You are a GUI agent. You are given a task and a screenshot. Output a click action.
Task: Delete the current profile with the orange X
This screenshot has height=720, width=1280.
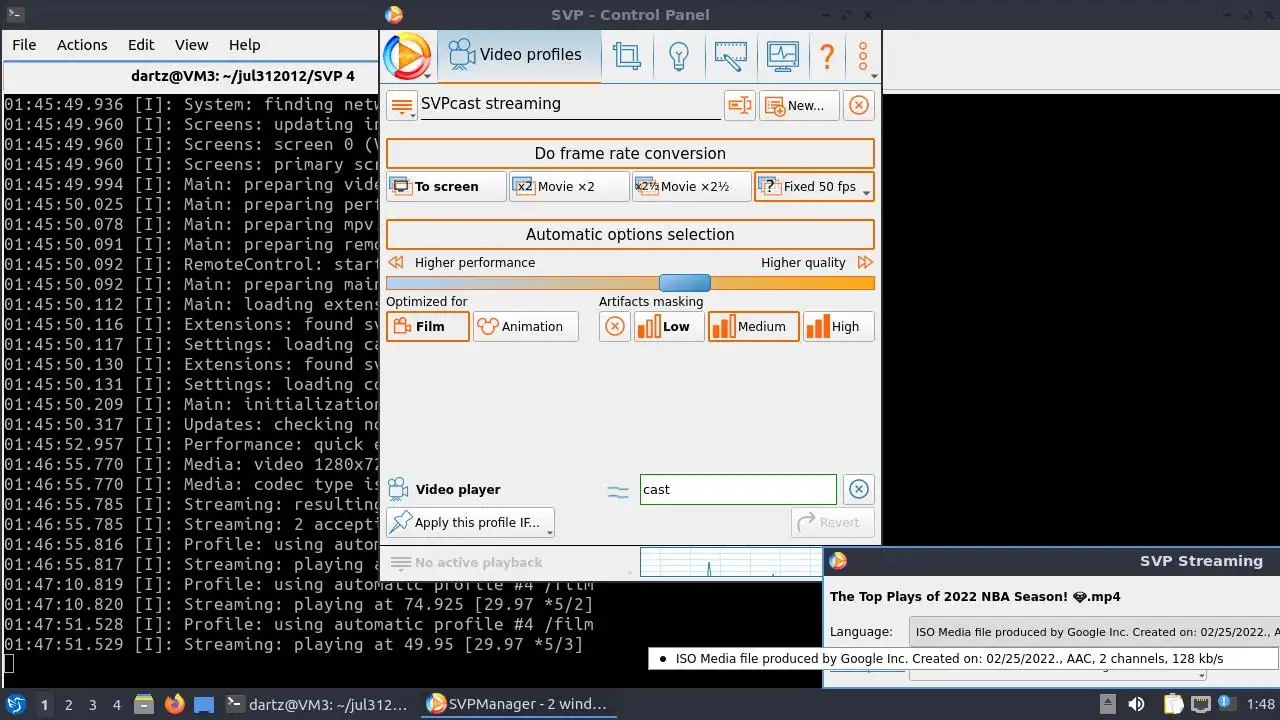click(858, 105)
